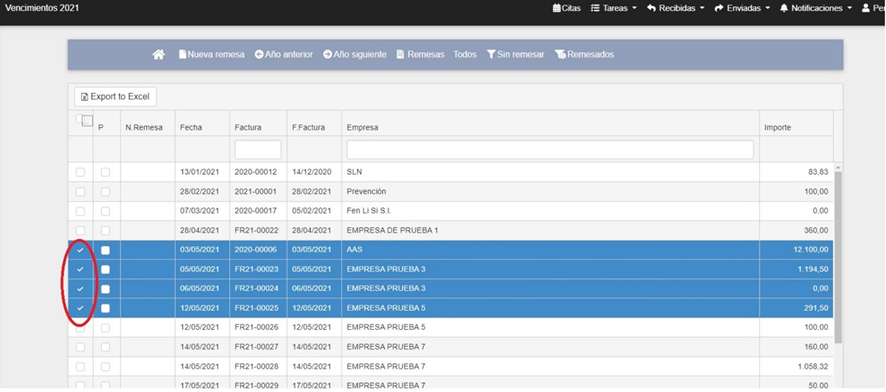Click the company name Fen Li Si S.l.

pos(369,211)
